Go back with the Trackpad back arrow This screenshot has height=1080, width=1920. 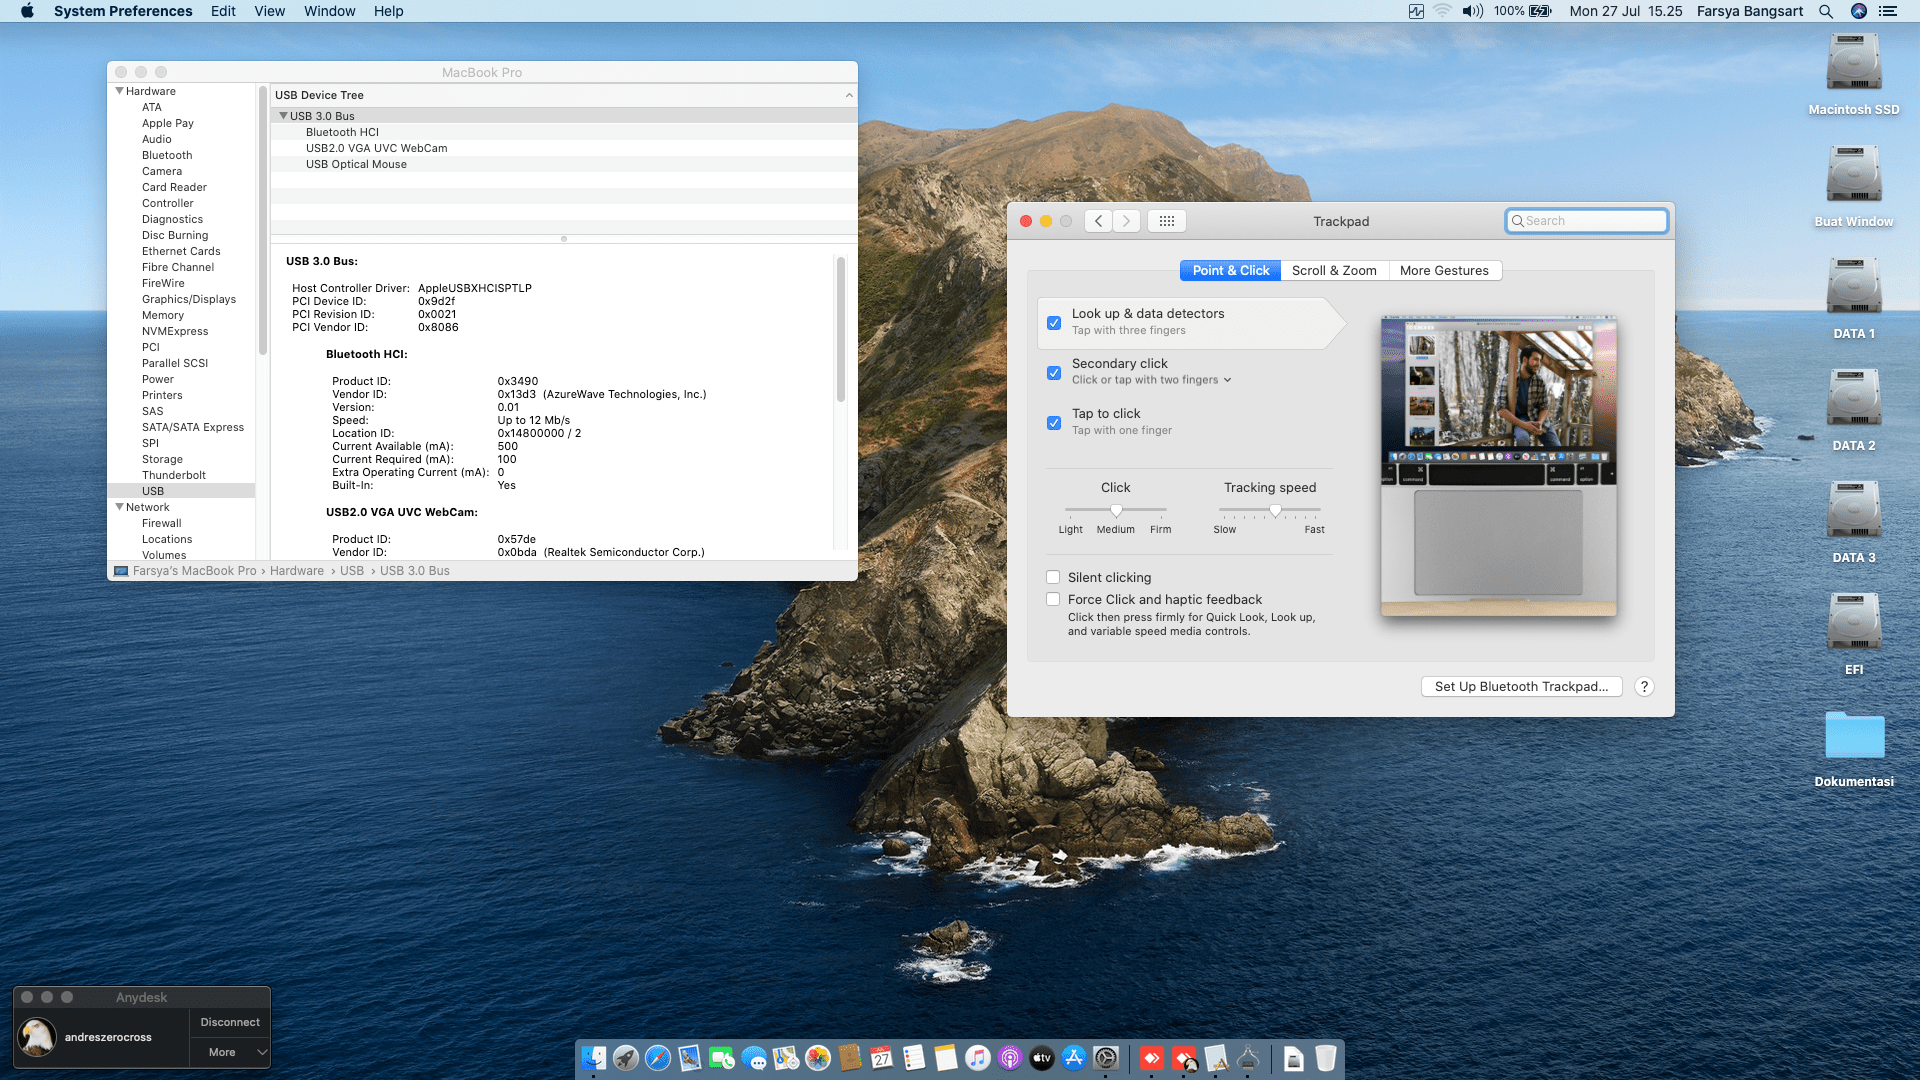(1098, 221)
